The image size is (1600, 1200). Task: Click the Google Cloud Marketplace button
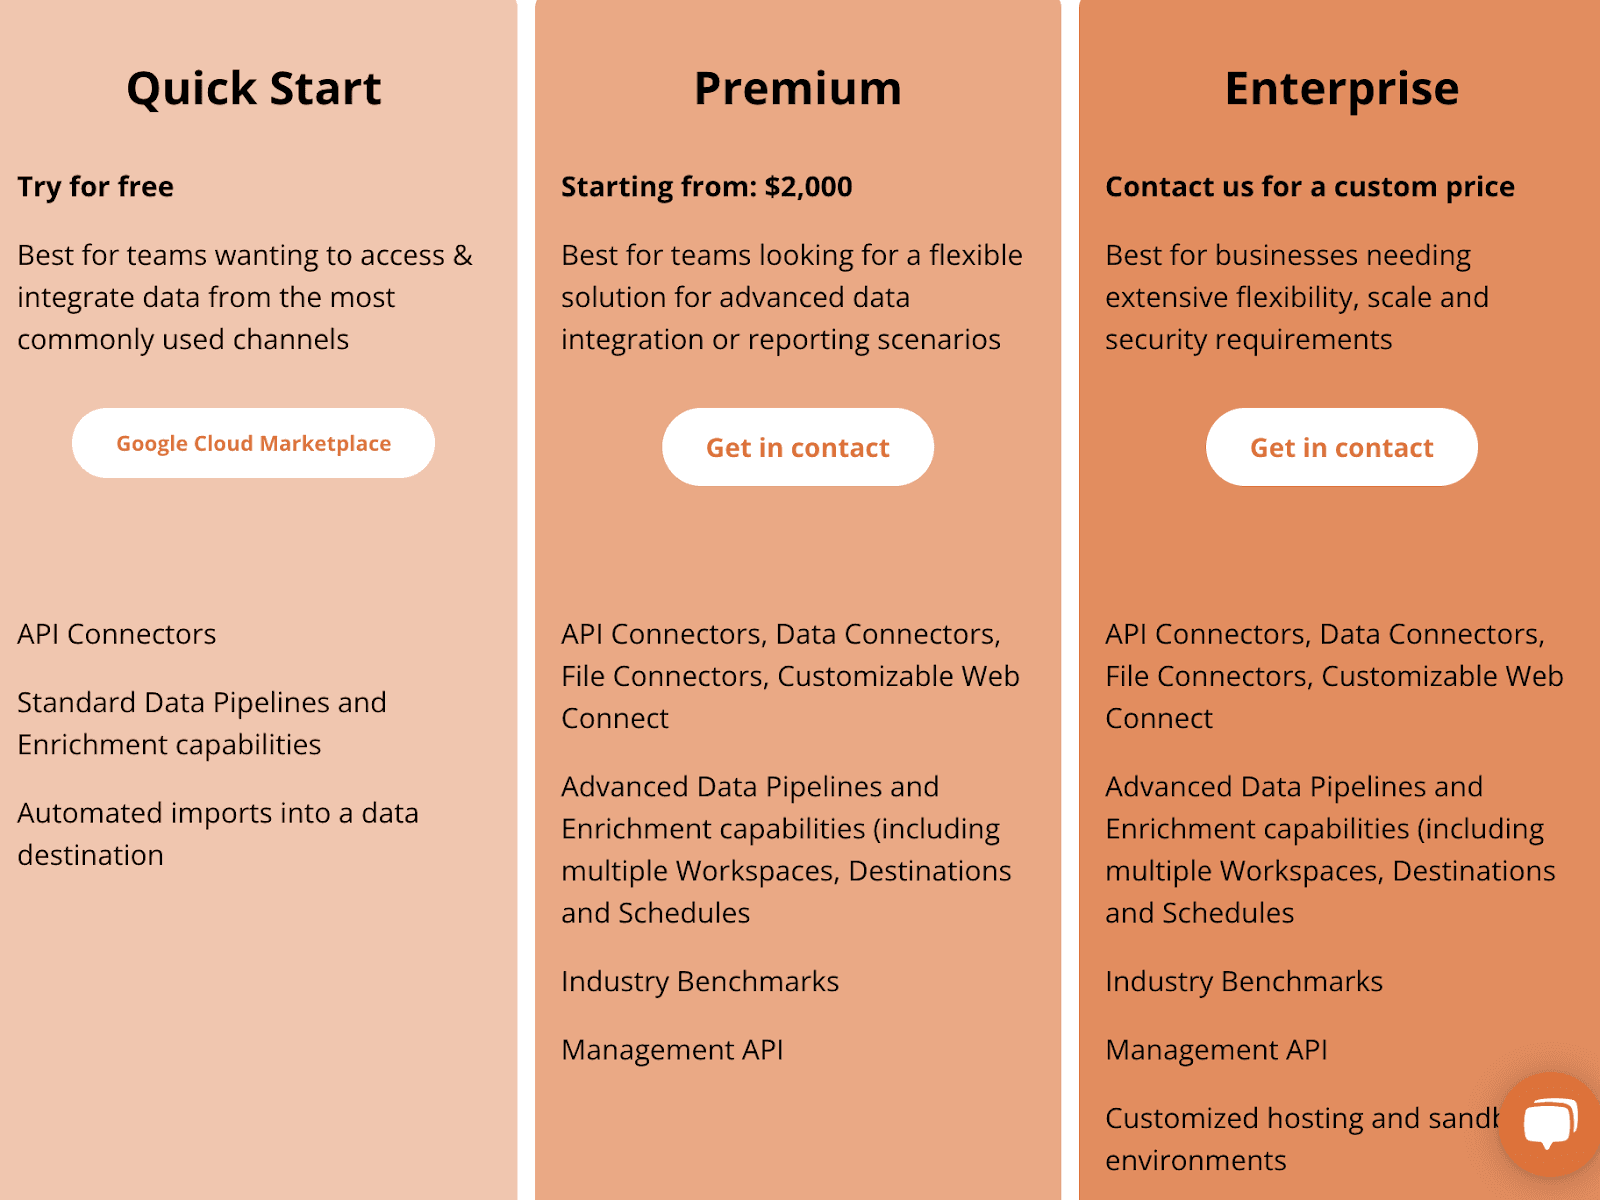coord(253,443)
